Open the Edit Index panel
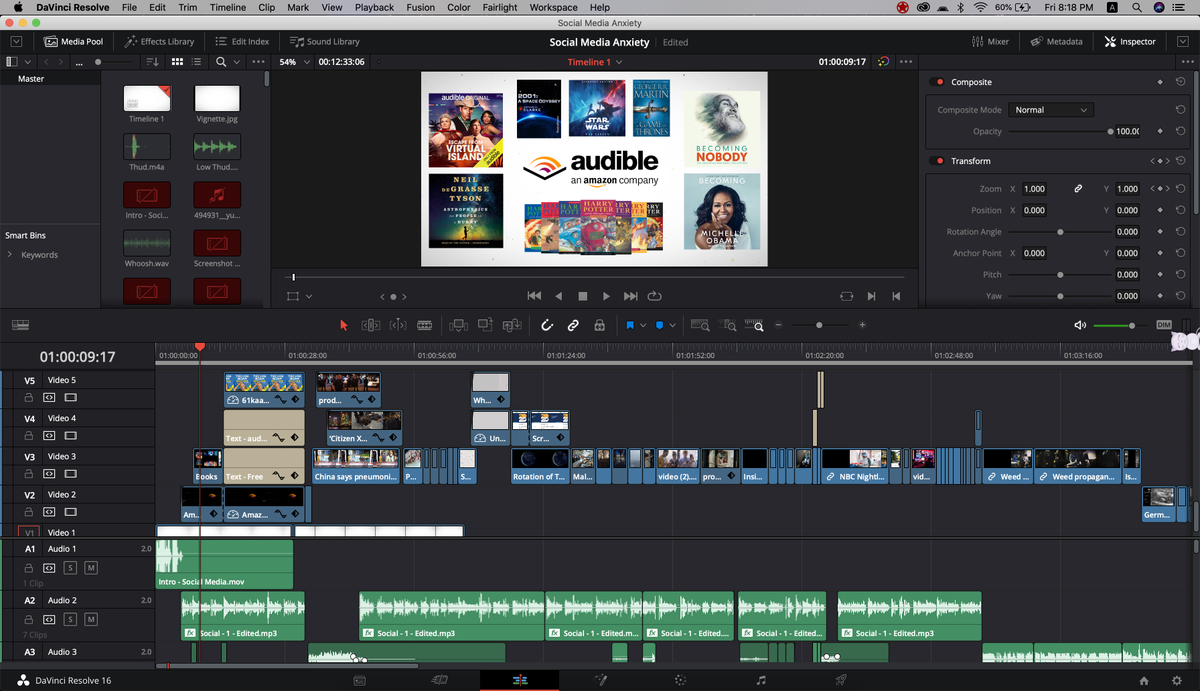The image size is (1200, 691). tap(243, 42)
